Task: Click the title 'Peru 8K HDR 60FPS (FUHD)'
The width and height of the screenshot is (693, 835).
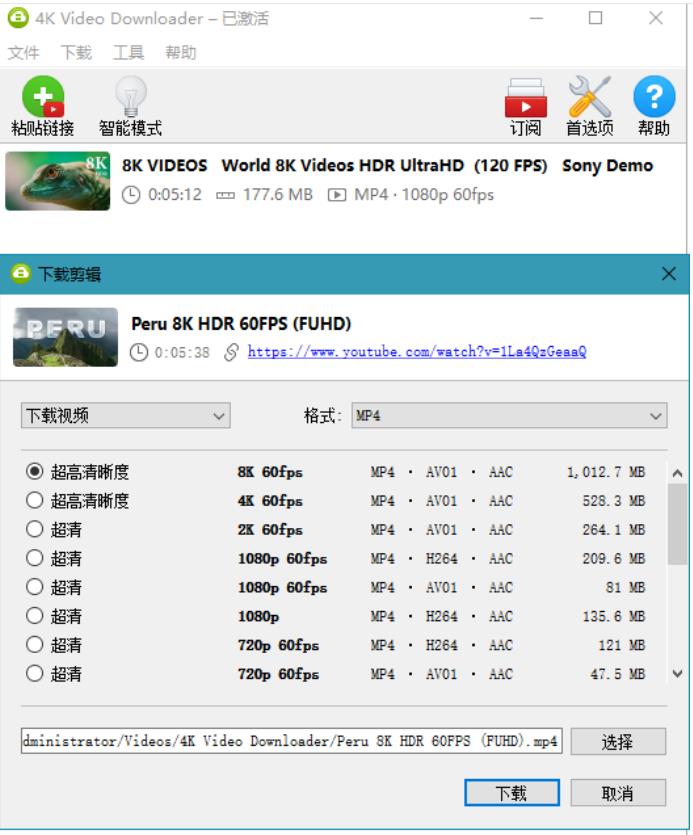Action: 241,323
